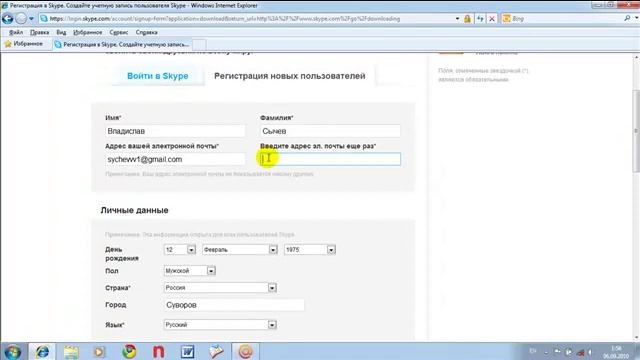The height and width of the screenshot is (360, 640).
Task: Open the Сервис menu
Action: pos(118,32)
